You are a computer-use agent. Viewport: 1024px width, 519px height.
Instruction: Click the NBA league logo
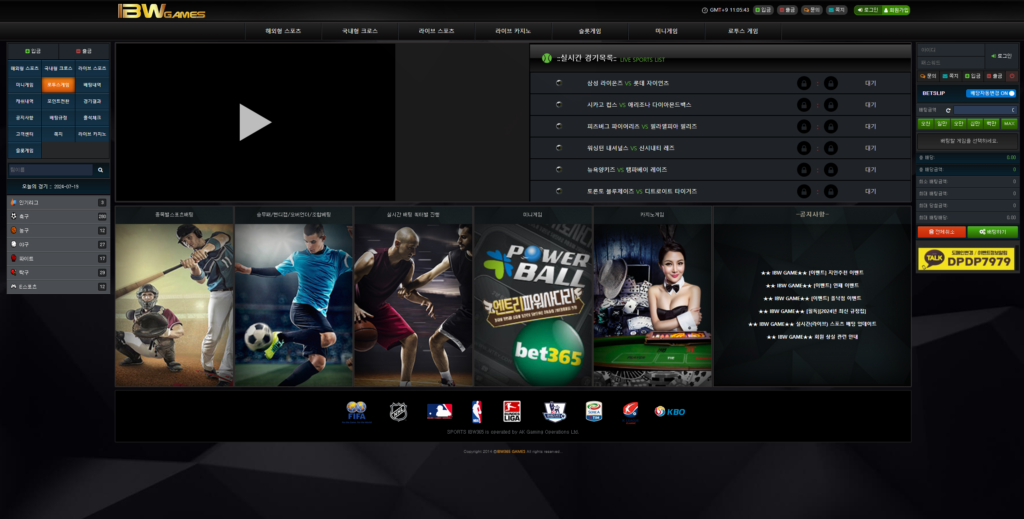pyautogui.click(x=477, y=410)
